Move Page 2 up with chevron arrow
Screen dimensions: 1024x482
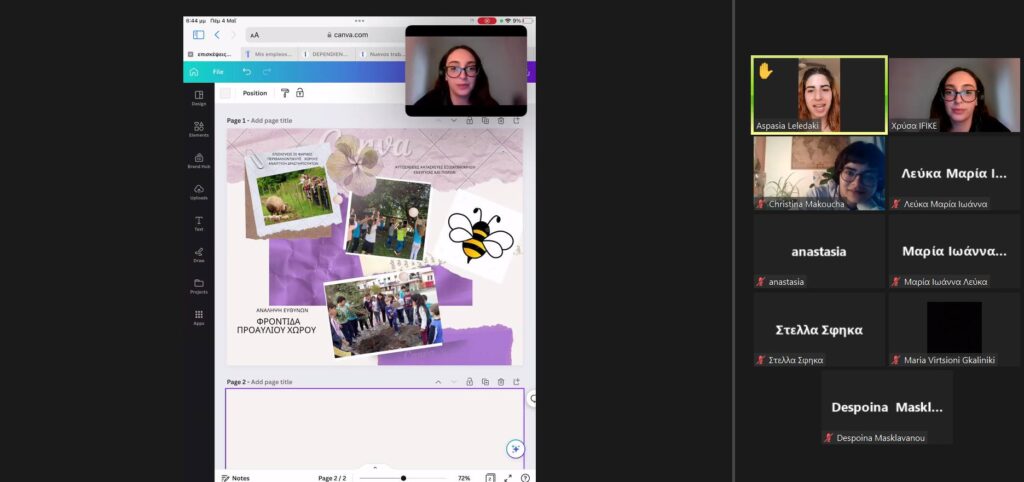[x=437, y=382]
